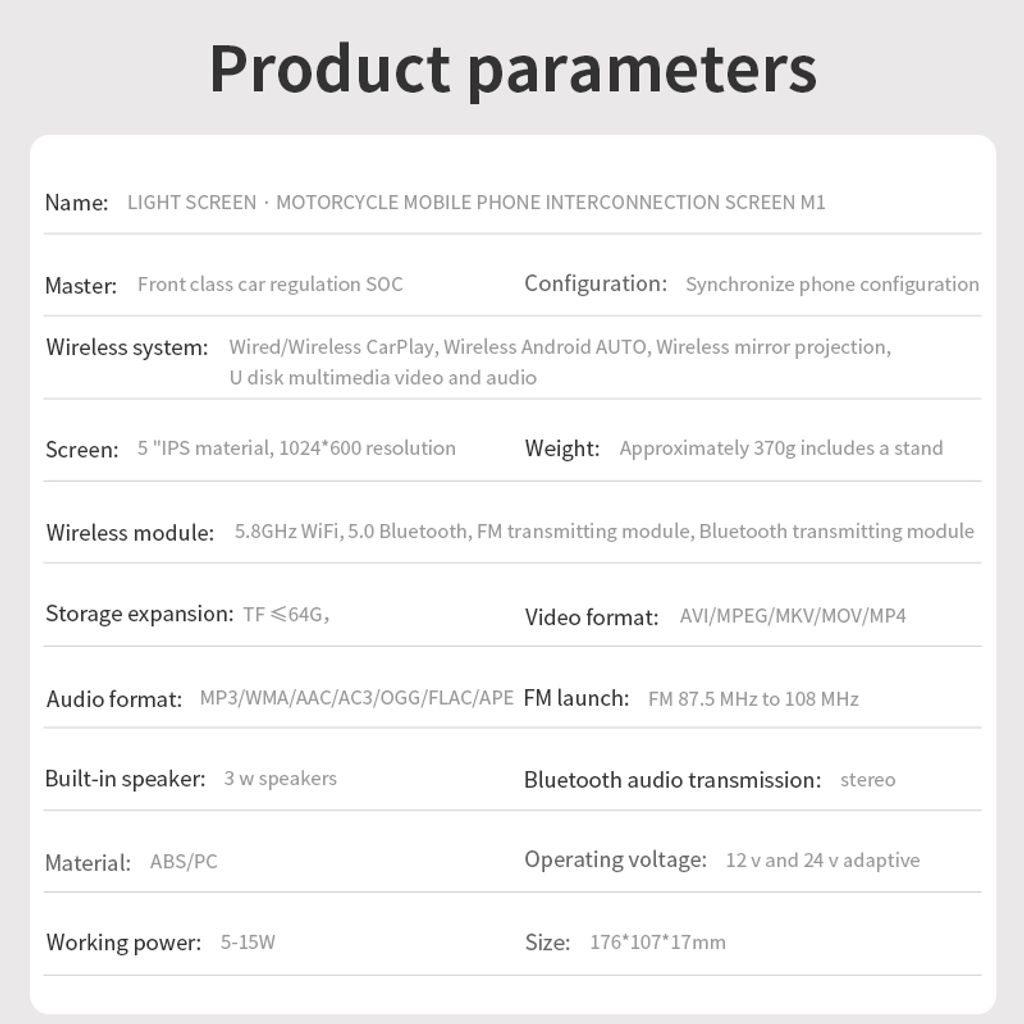Click the Weight value 'Approximately 370g'
1024x1024 pixels.
pos(707,448)
